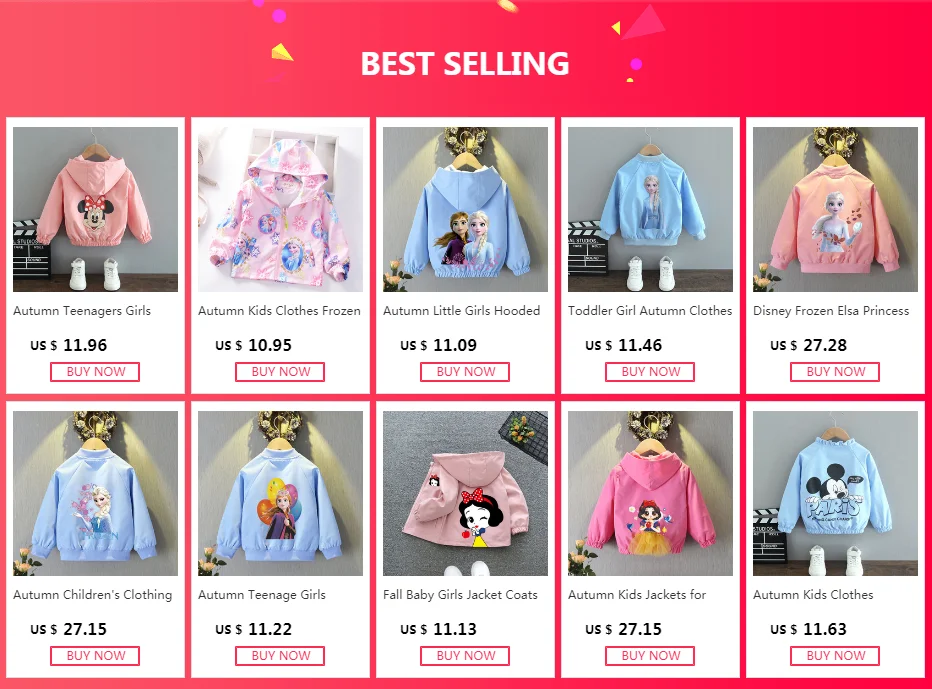Open the Autumn Kids Jackets for listing
Screen dimensions: 932x689
pyautogui.click(x=637, y=595)
